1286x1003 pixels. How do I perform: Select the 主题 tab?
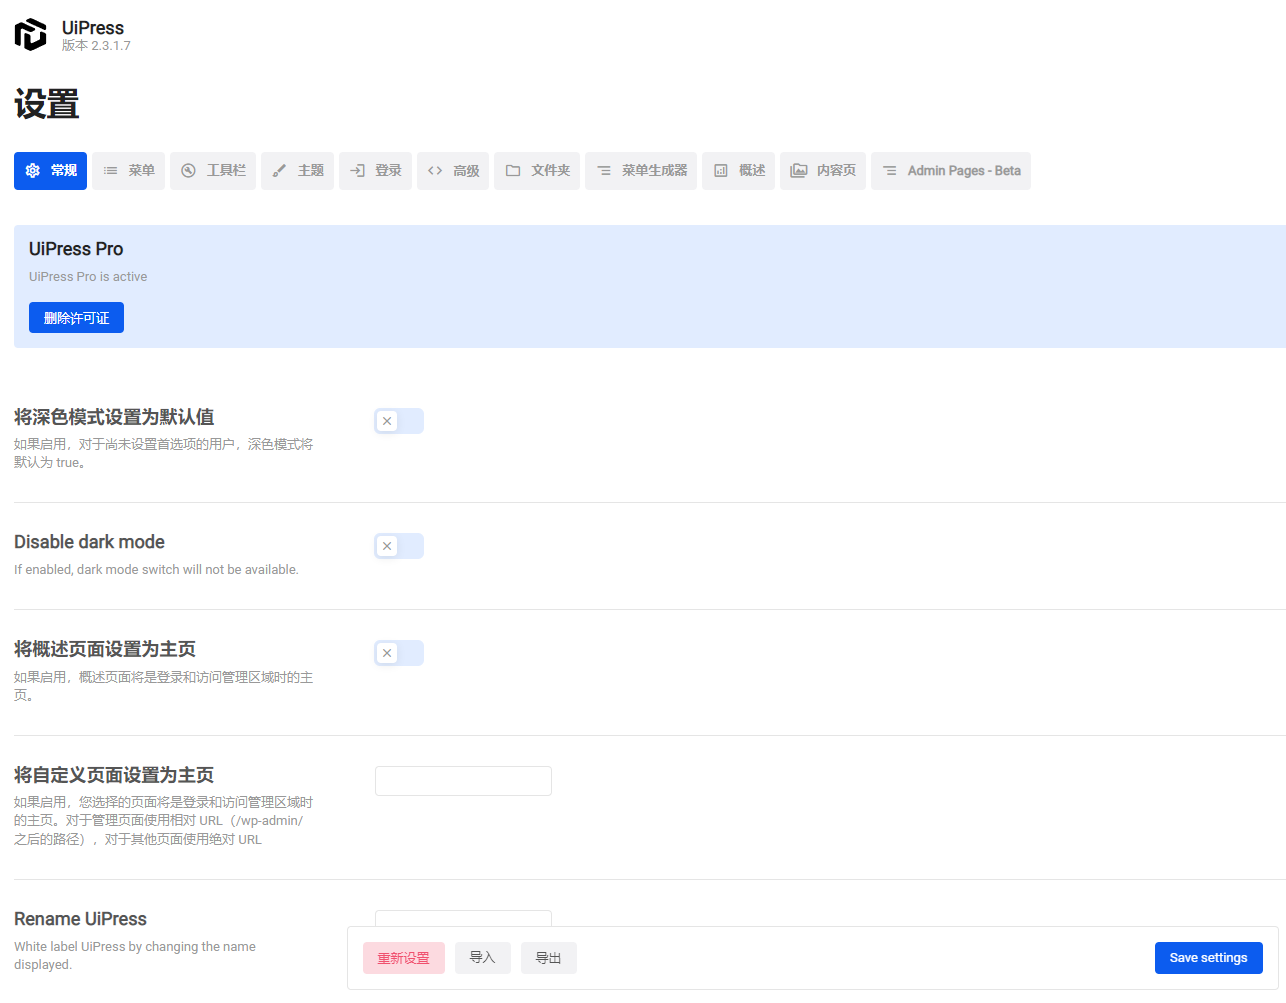(297, 171)
